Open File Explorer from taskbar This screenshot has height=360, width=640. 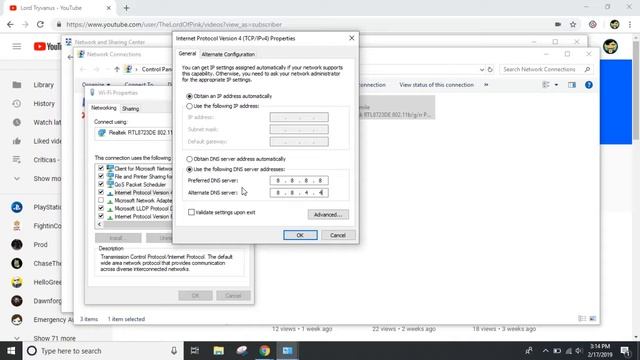[218, 351]
